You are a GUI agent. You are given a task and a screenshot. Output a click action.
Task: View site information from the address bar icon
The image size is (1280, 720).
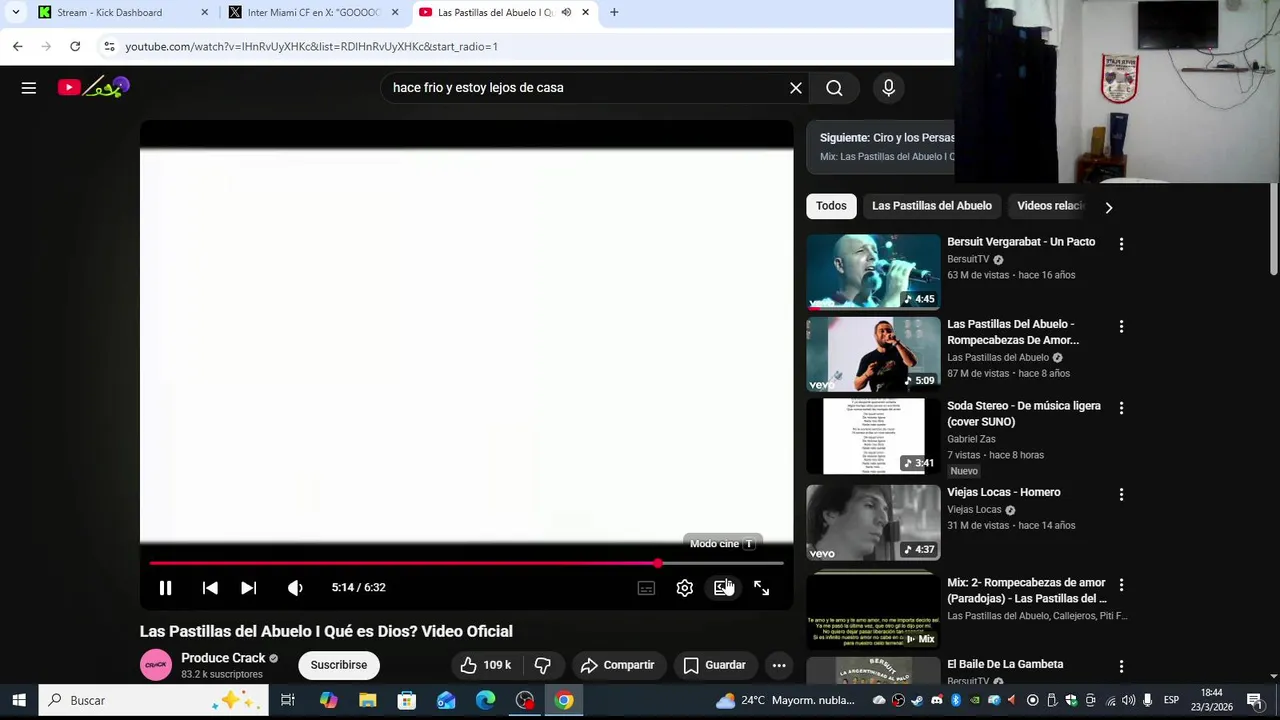click(110, 46)
